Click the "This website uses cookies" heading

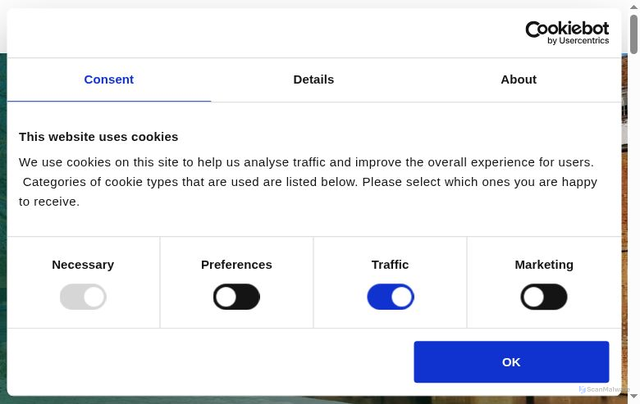pyautogui.click(x=98, y=137)
